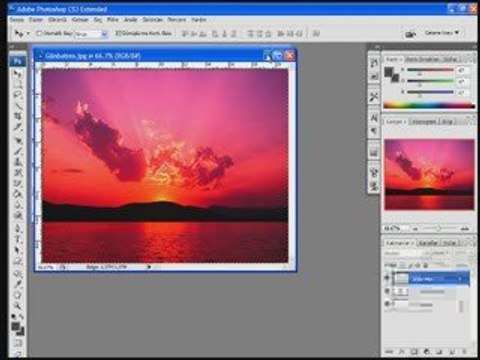Toggle lock transparent pixels in Layers panel
Screen dimensions: 480x360
tap(402, 265)
